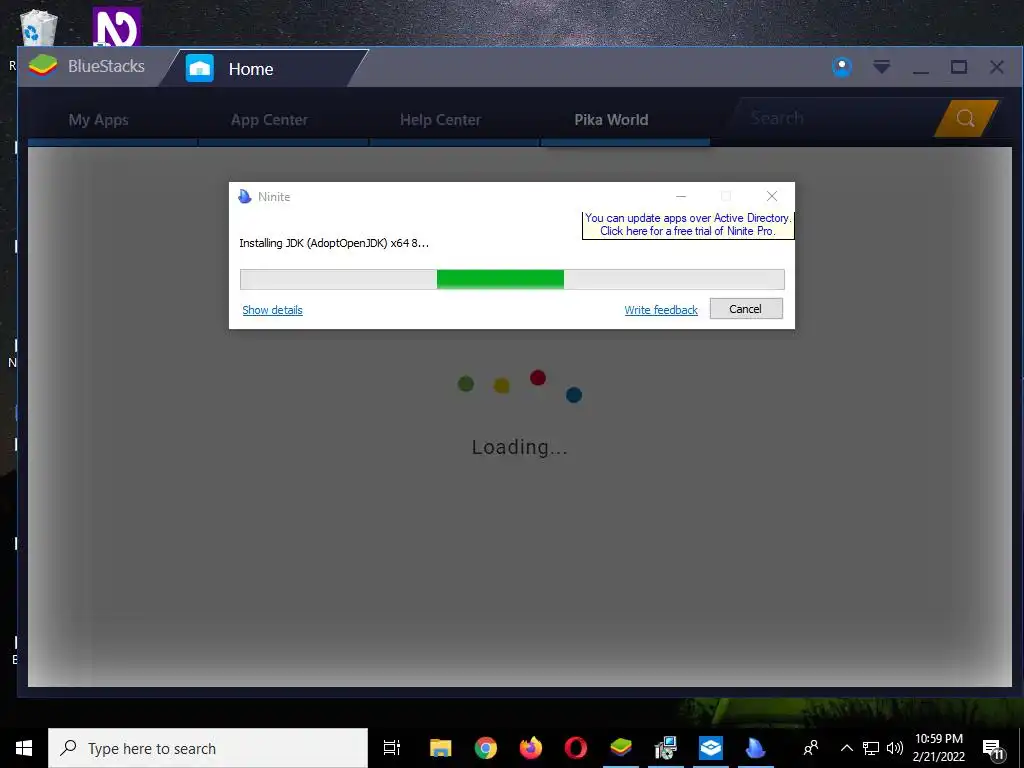Switch to the Pika World tab
Image resolution: width=1024 pixels, height=768 pixels.
coord(611,120)
